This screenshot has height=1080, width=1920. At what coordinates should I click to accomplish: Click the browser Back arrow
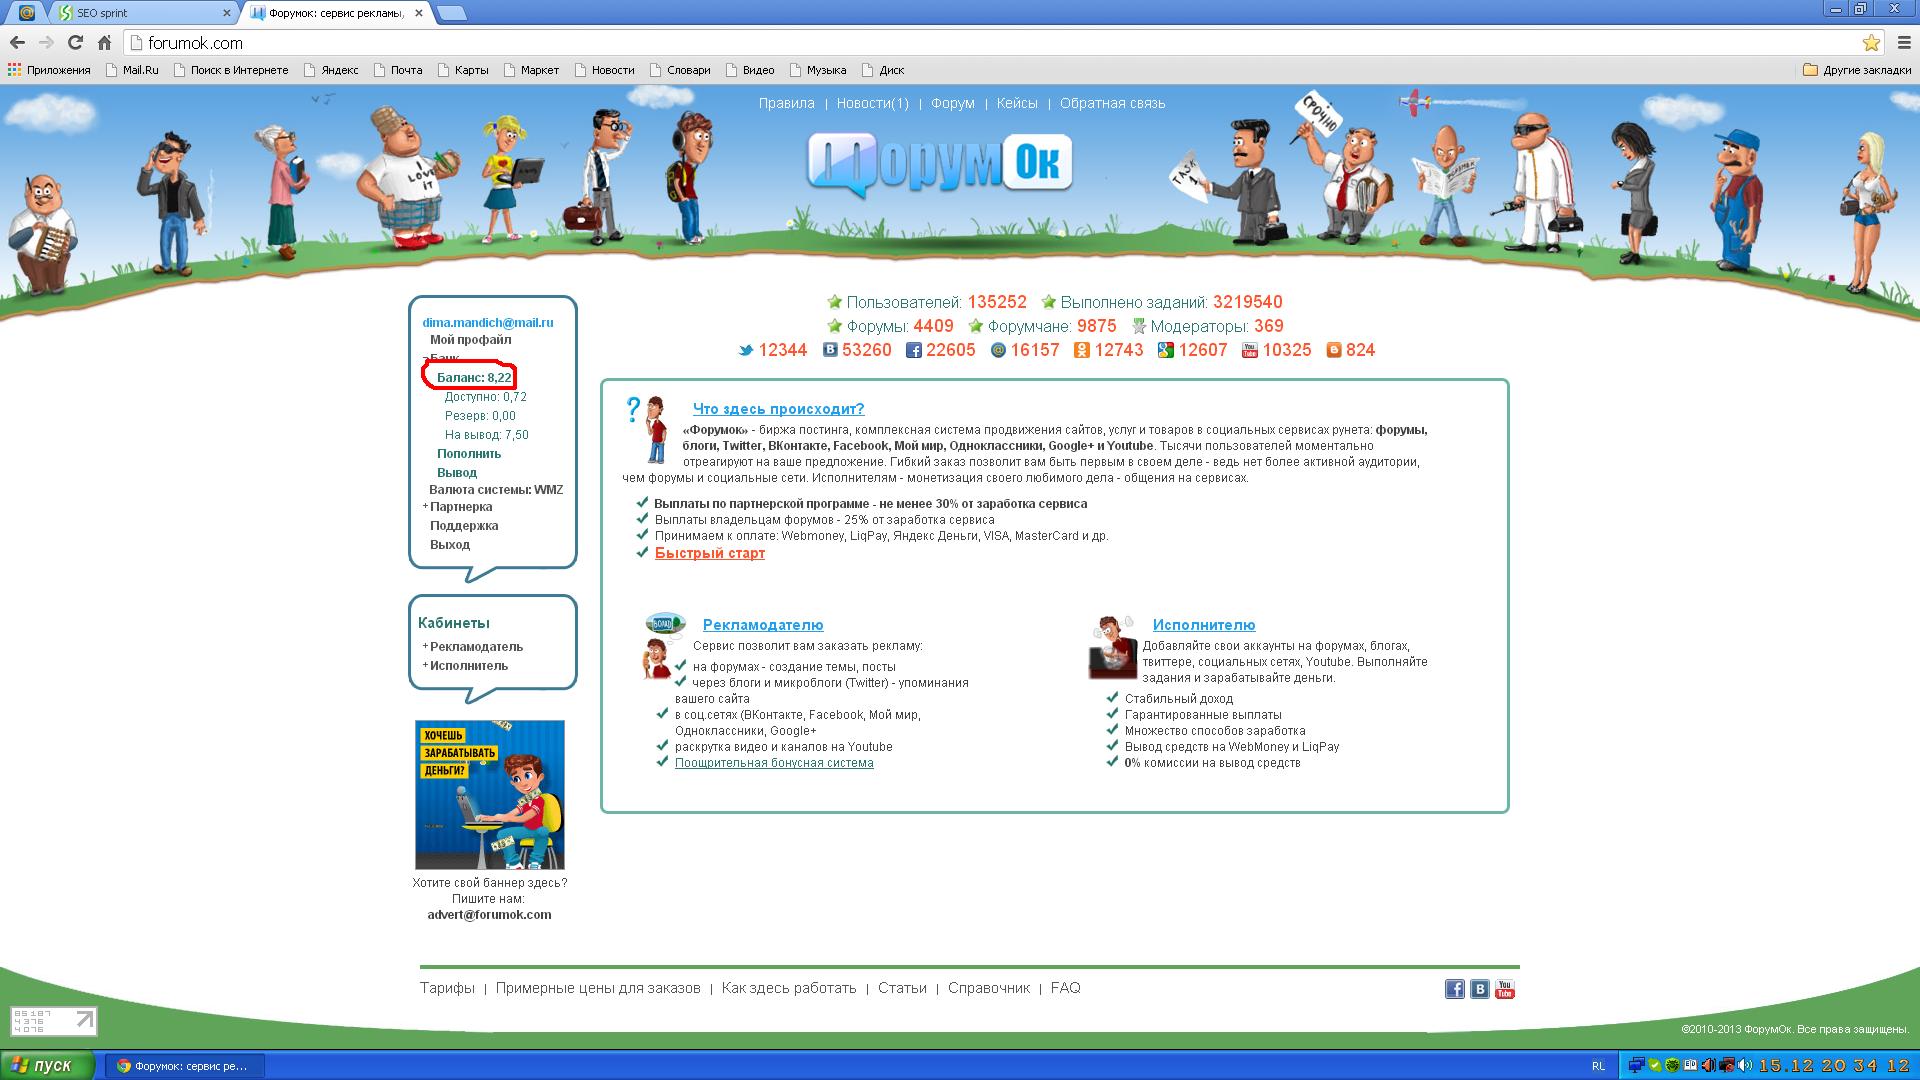17,42
